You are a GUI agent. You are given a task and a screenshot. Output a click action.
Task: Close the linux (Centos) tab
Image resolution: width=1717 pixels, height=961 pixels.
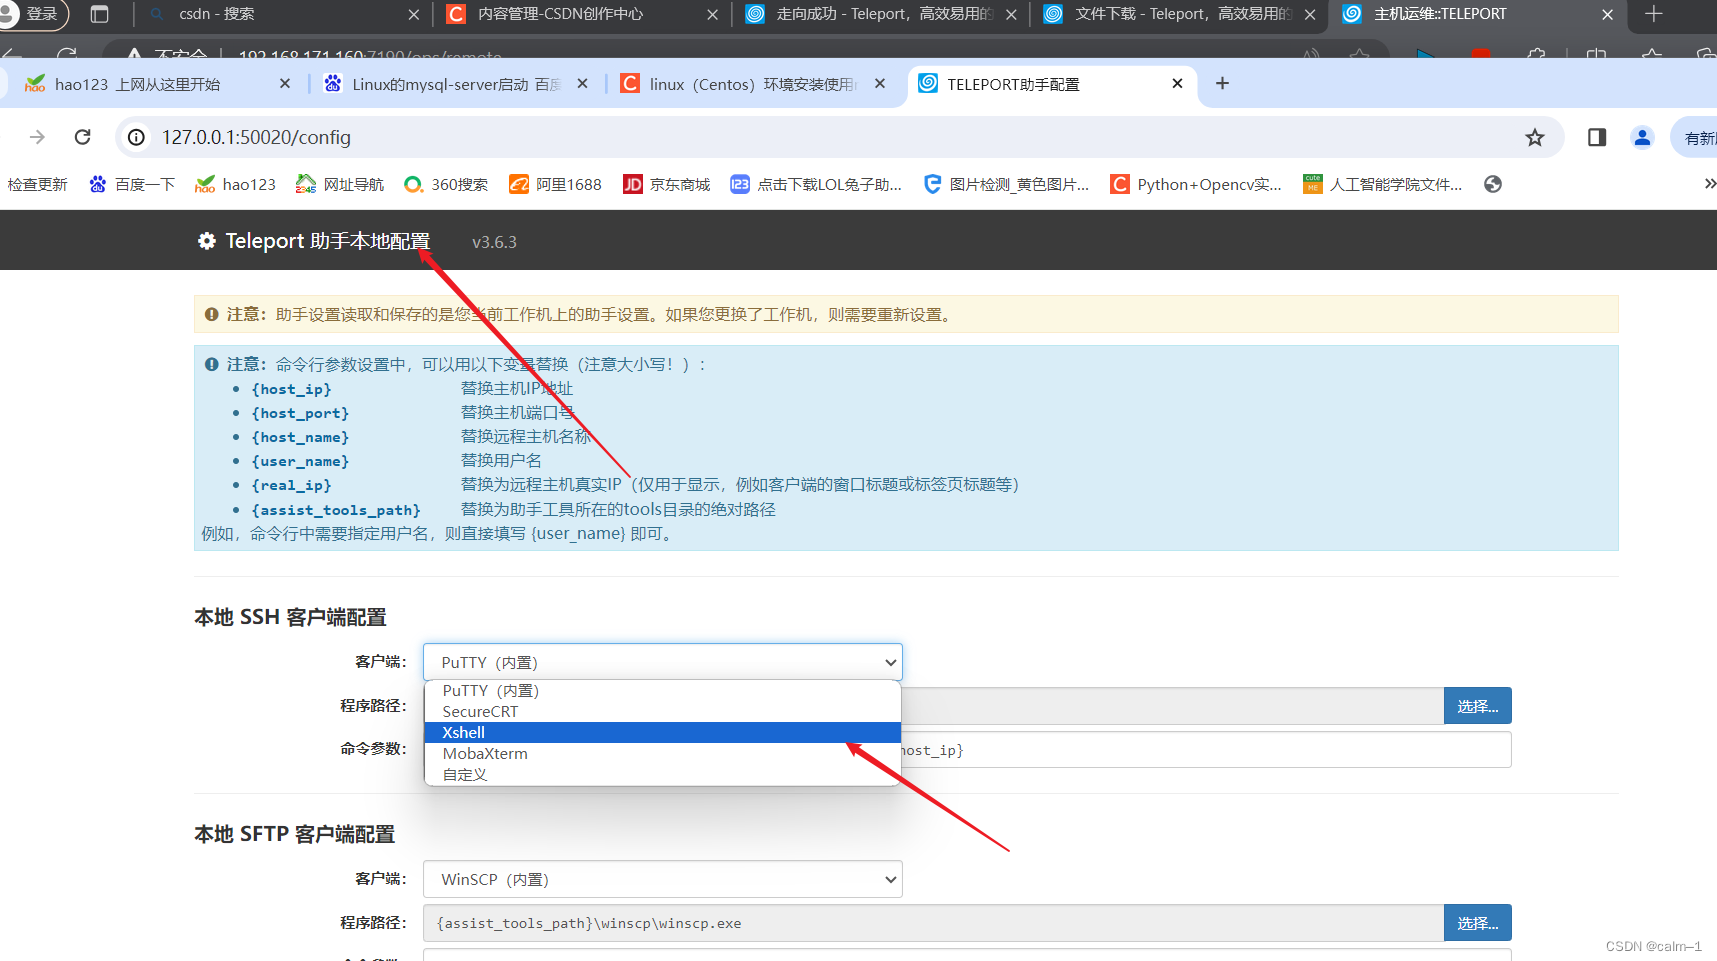pyautogui.click(x=879, y=83)
